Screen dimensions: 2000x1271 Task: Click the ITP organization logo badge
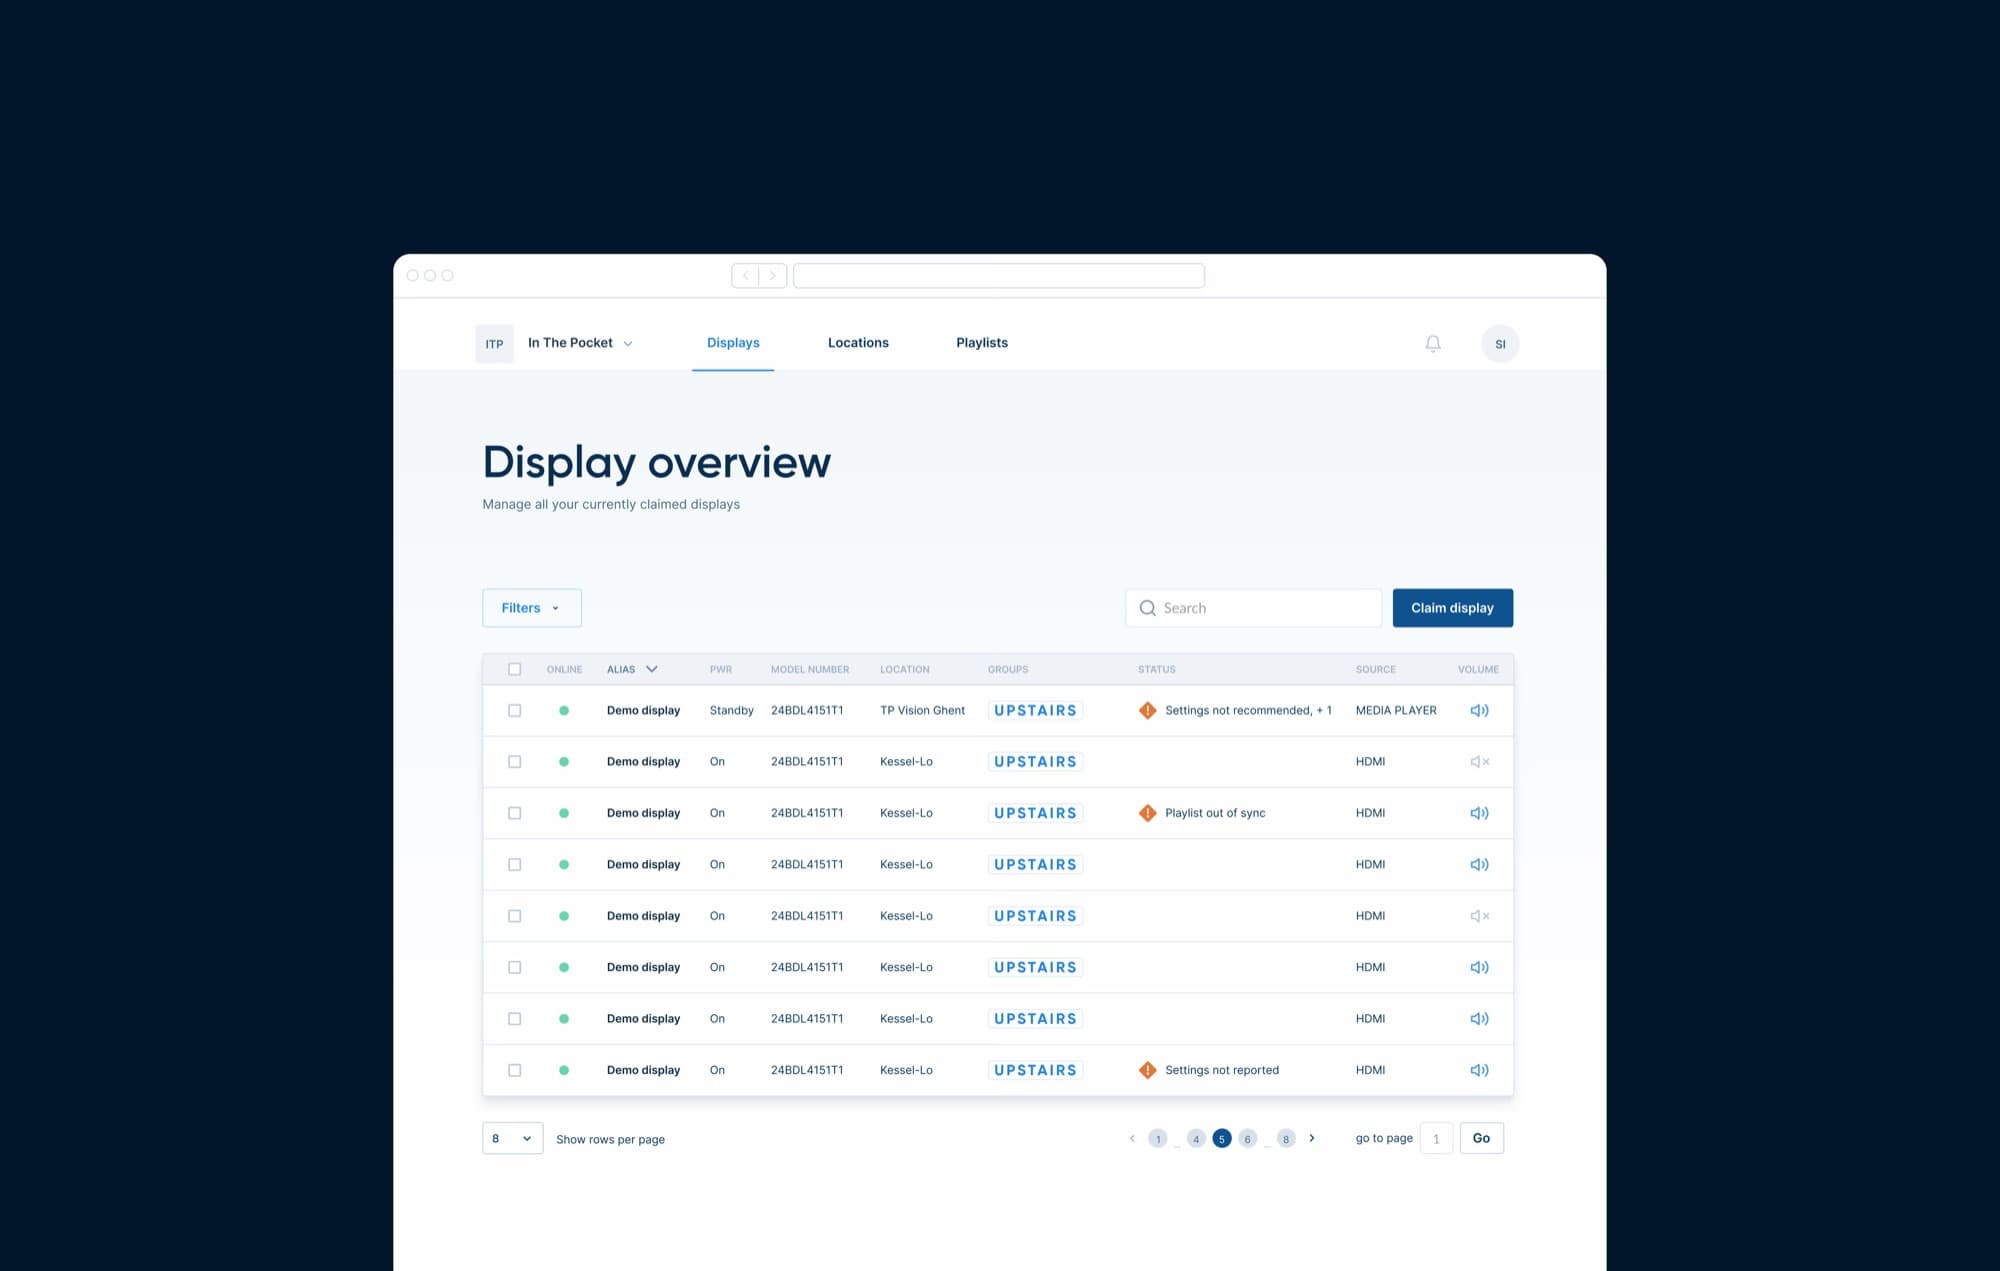[494, 344]
